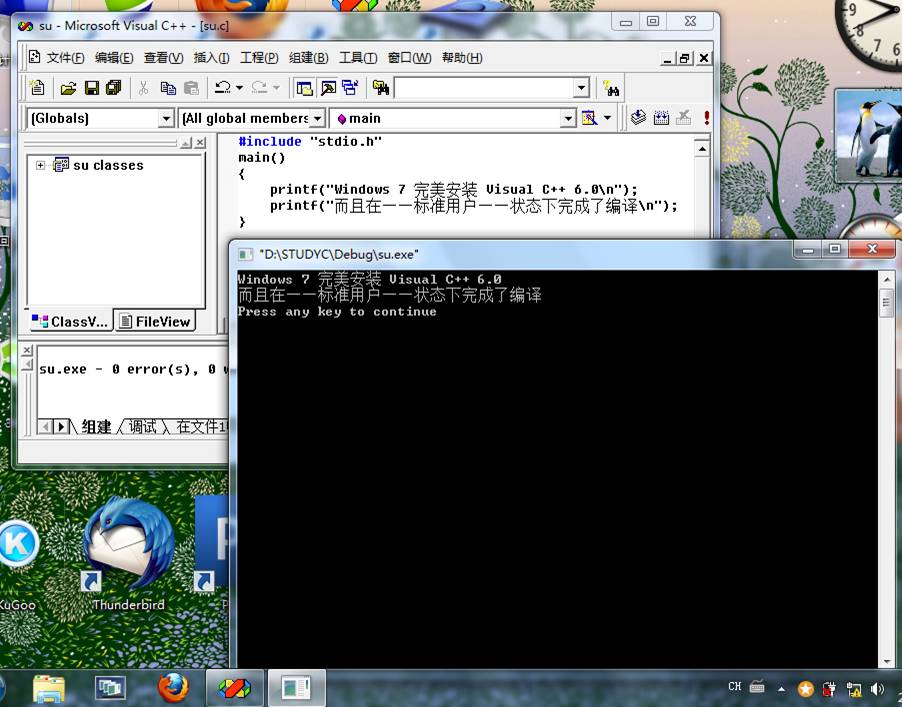
Task: Toggle the Output window icon
Action: click(x=328, y=88)
